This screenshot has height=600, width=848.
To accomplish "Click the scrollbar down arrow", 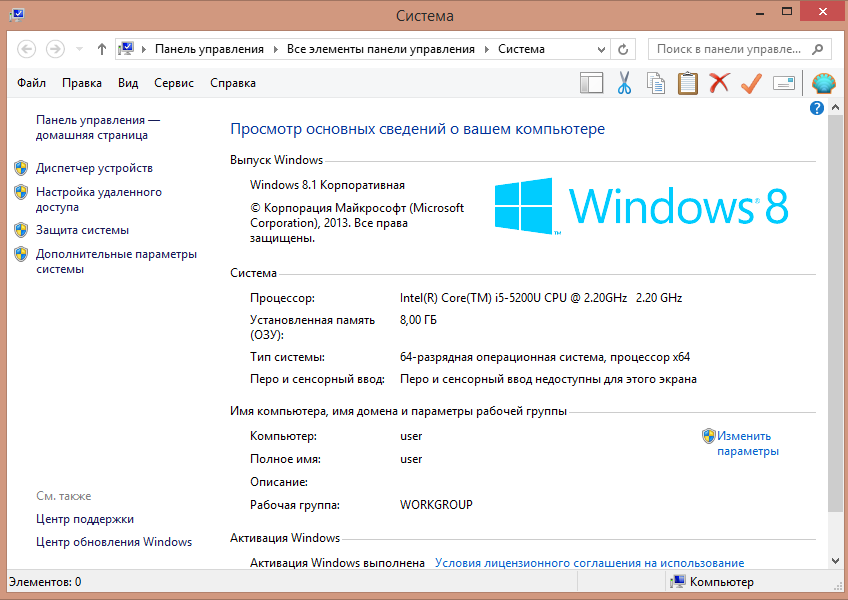I will click(836, 561).
